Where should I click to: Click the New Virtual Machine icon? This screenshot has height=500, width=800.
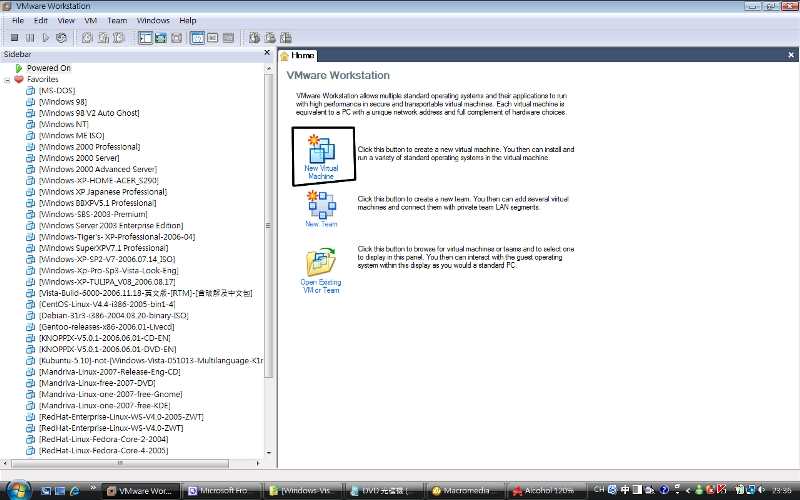click(x=321, y=149)
